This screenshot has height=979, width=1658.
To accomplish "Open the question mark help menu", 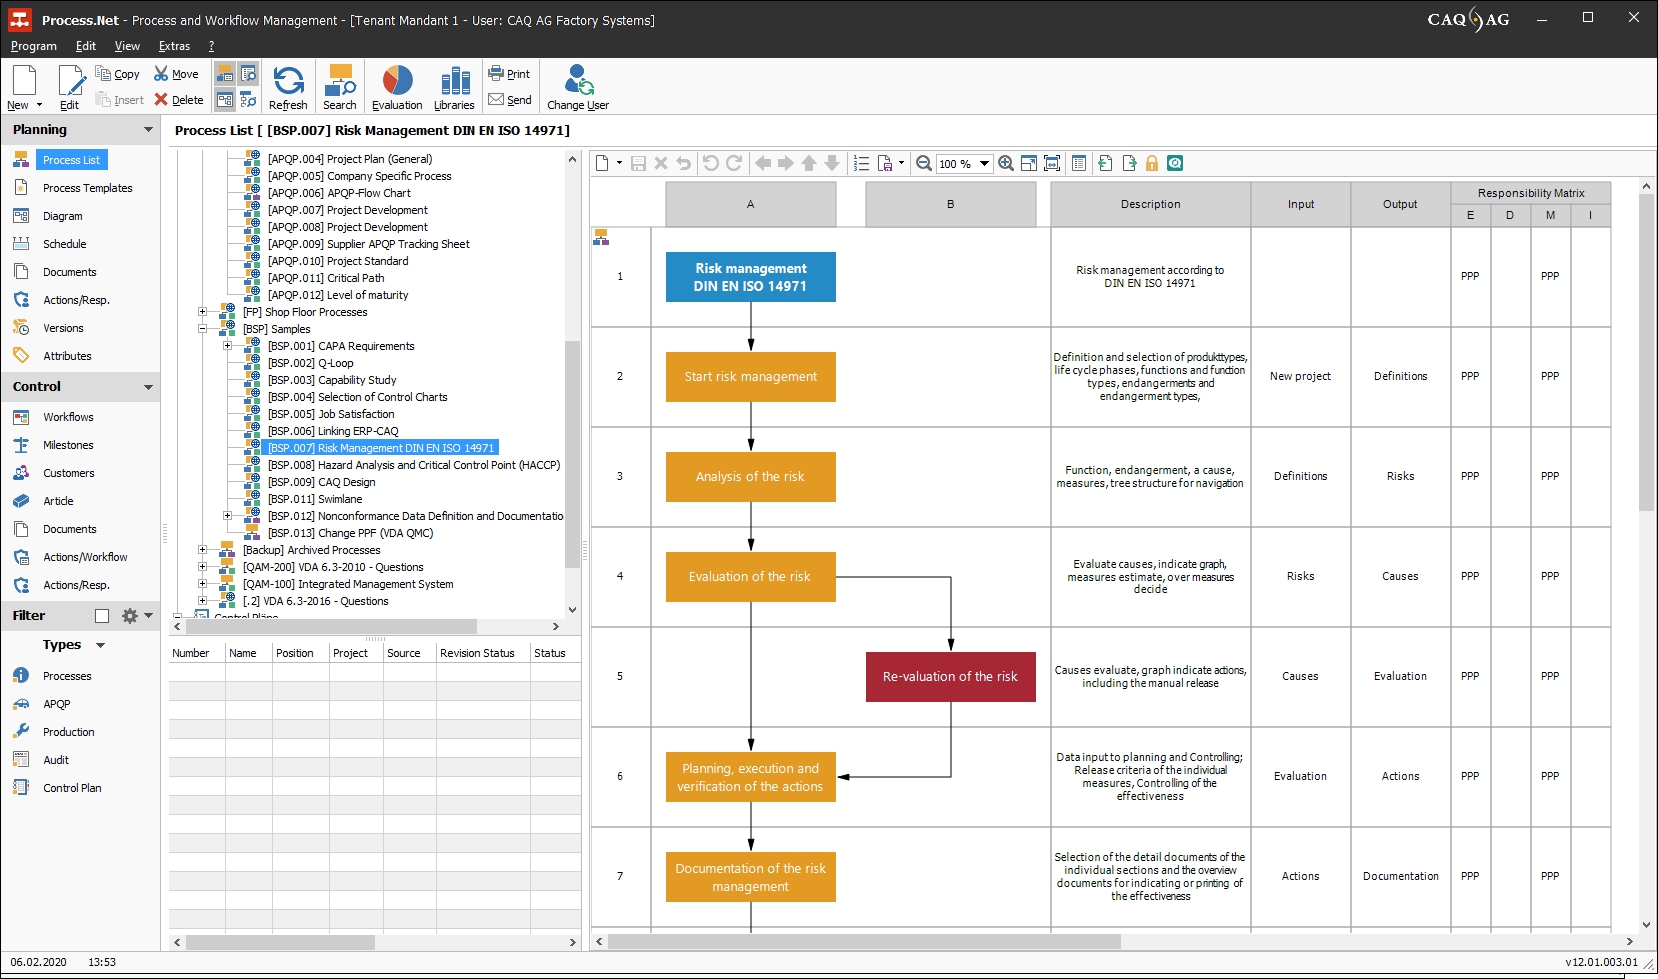I will click(211, 46).
